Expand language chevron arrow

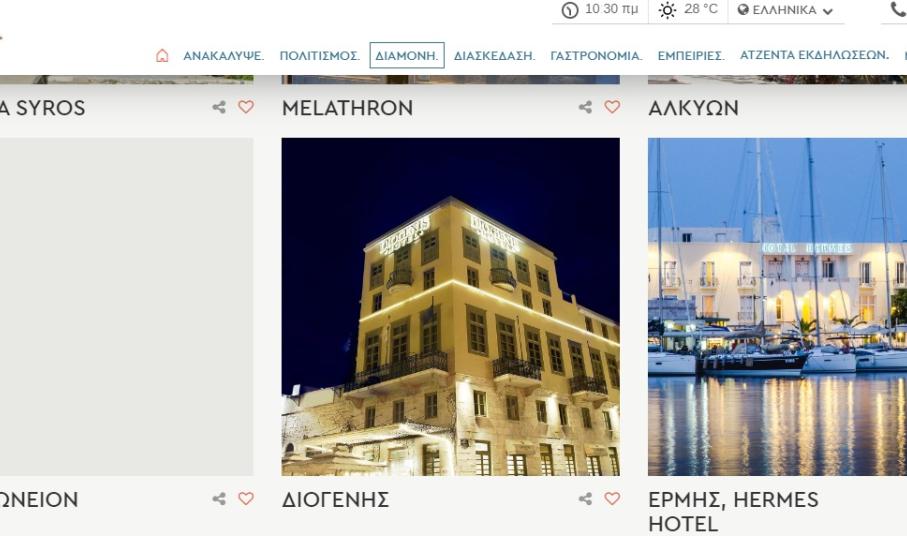click(x=828, y=11)
